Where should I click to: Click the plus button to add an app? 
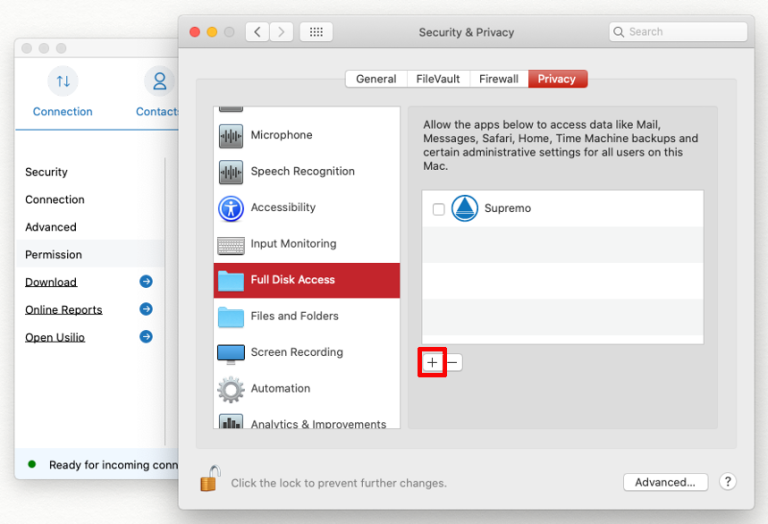pyautogui.click(x=432, y=362)
